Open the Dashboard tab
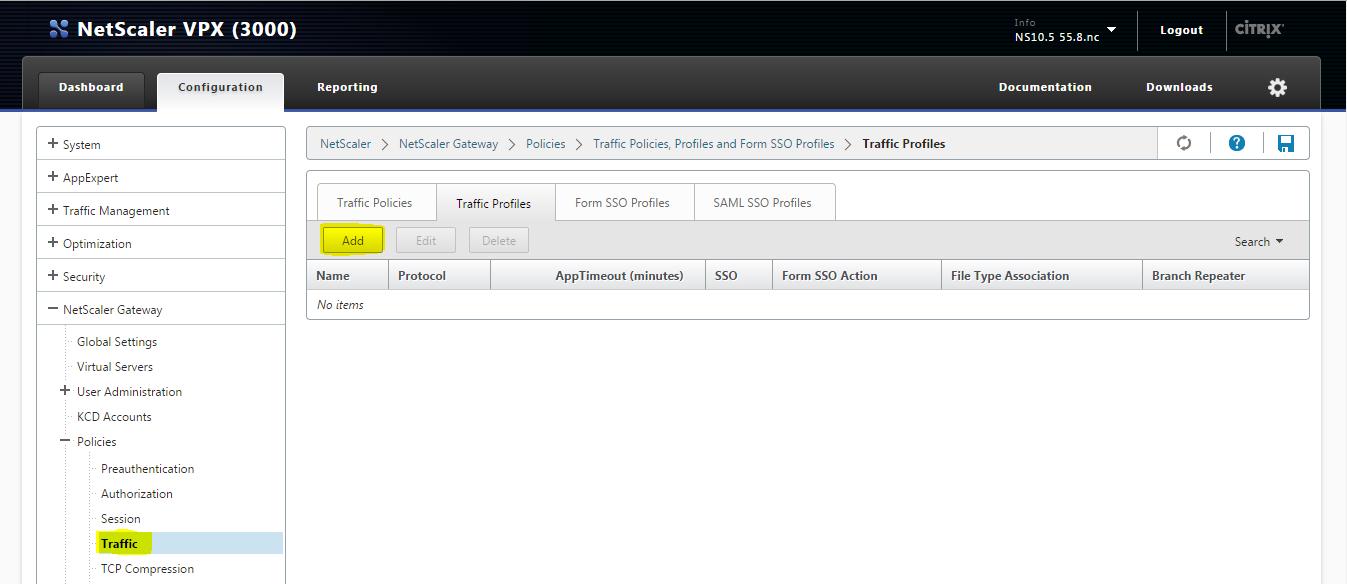Viewport: 1347px width, 584px height. pos(91,88)
